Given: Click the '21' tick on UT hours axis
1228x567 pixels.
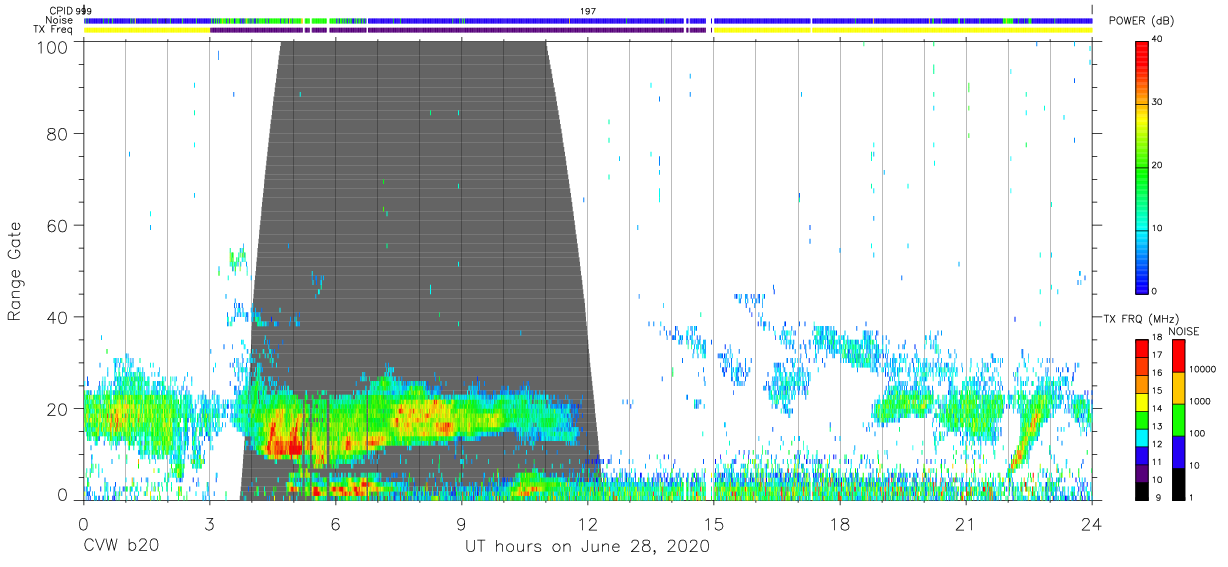Looking at the screenshot, I should pyautogui.click(x=965, y=524).
